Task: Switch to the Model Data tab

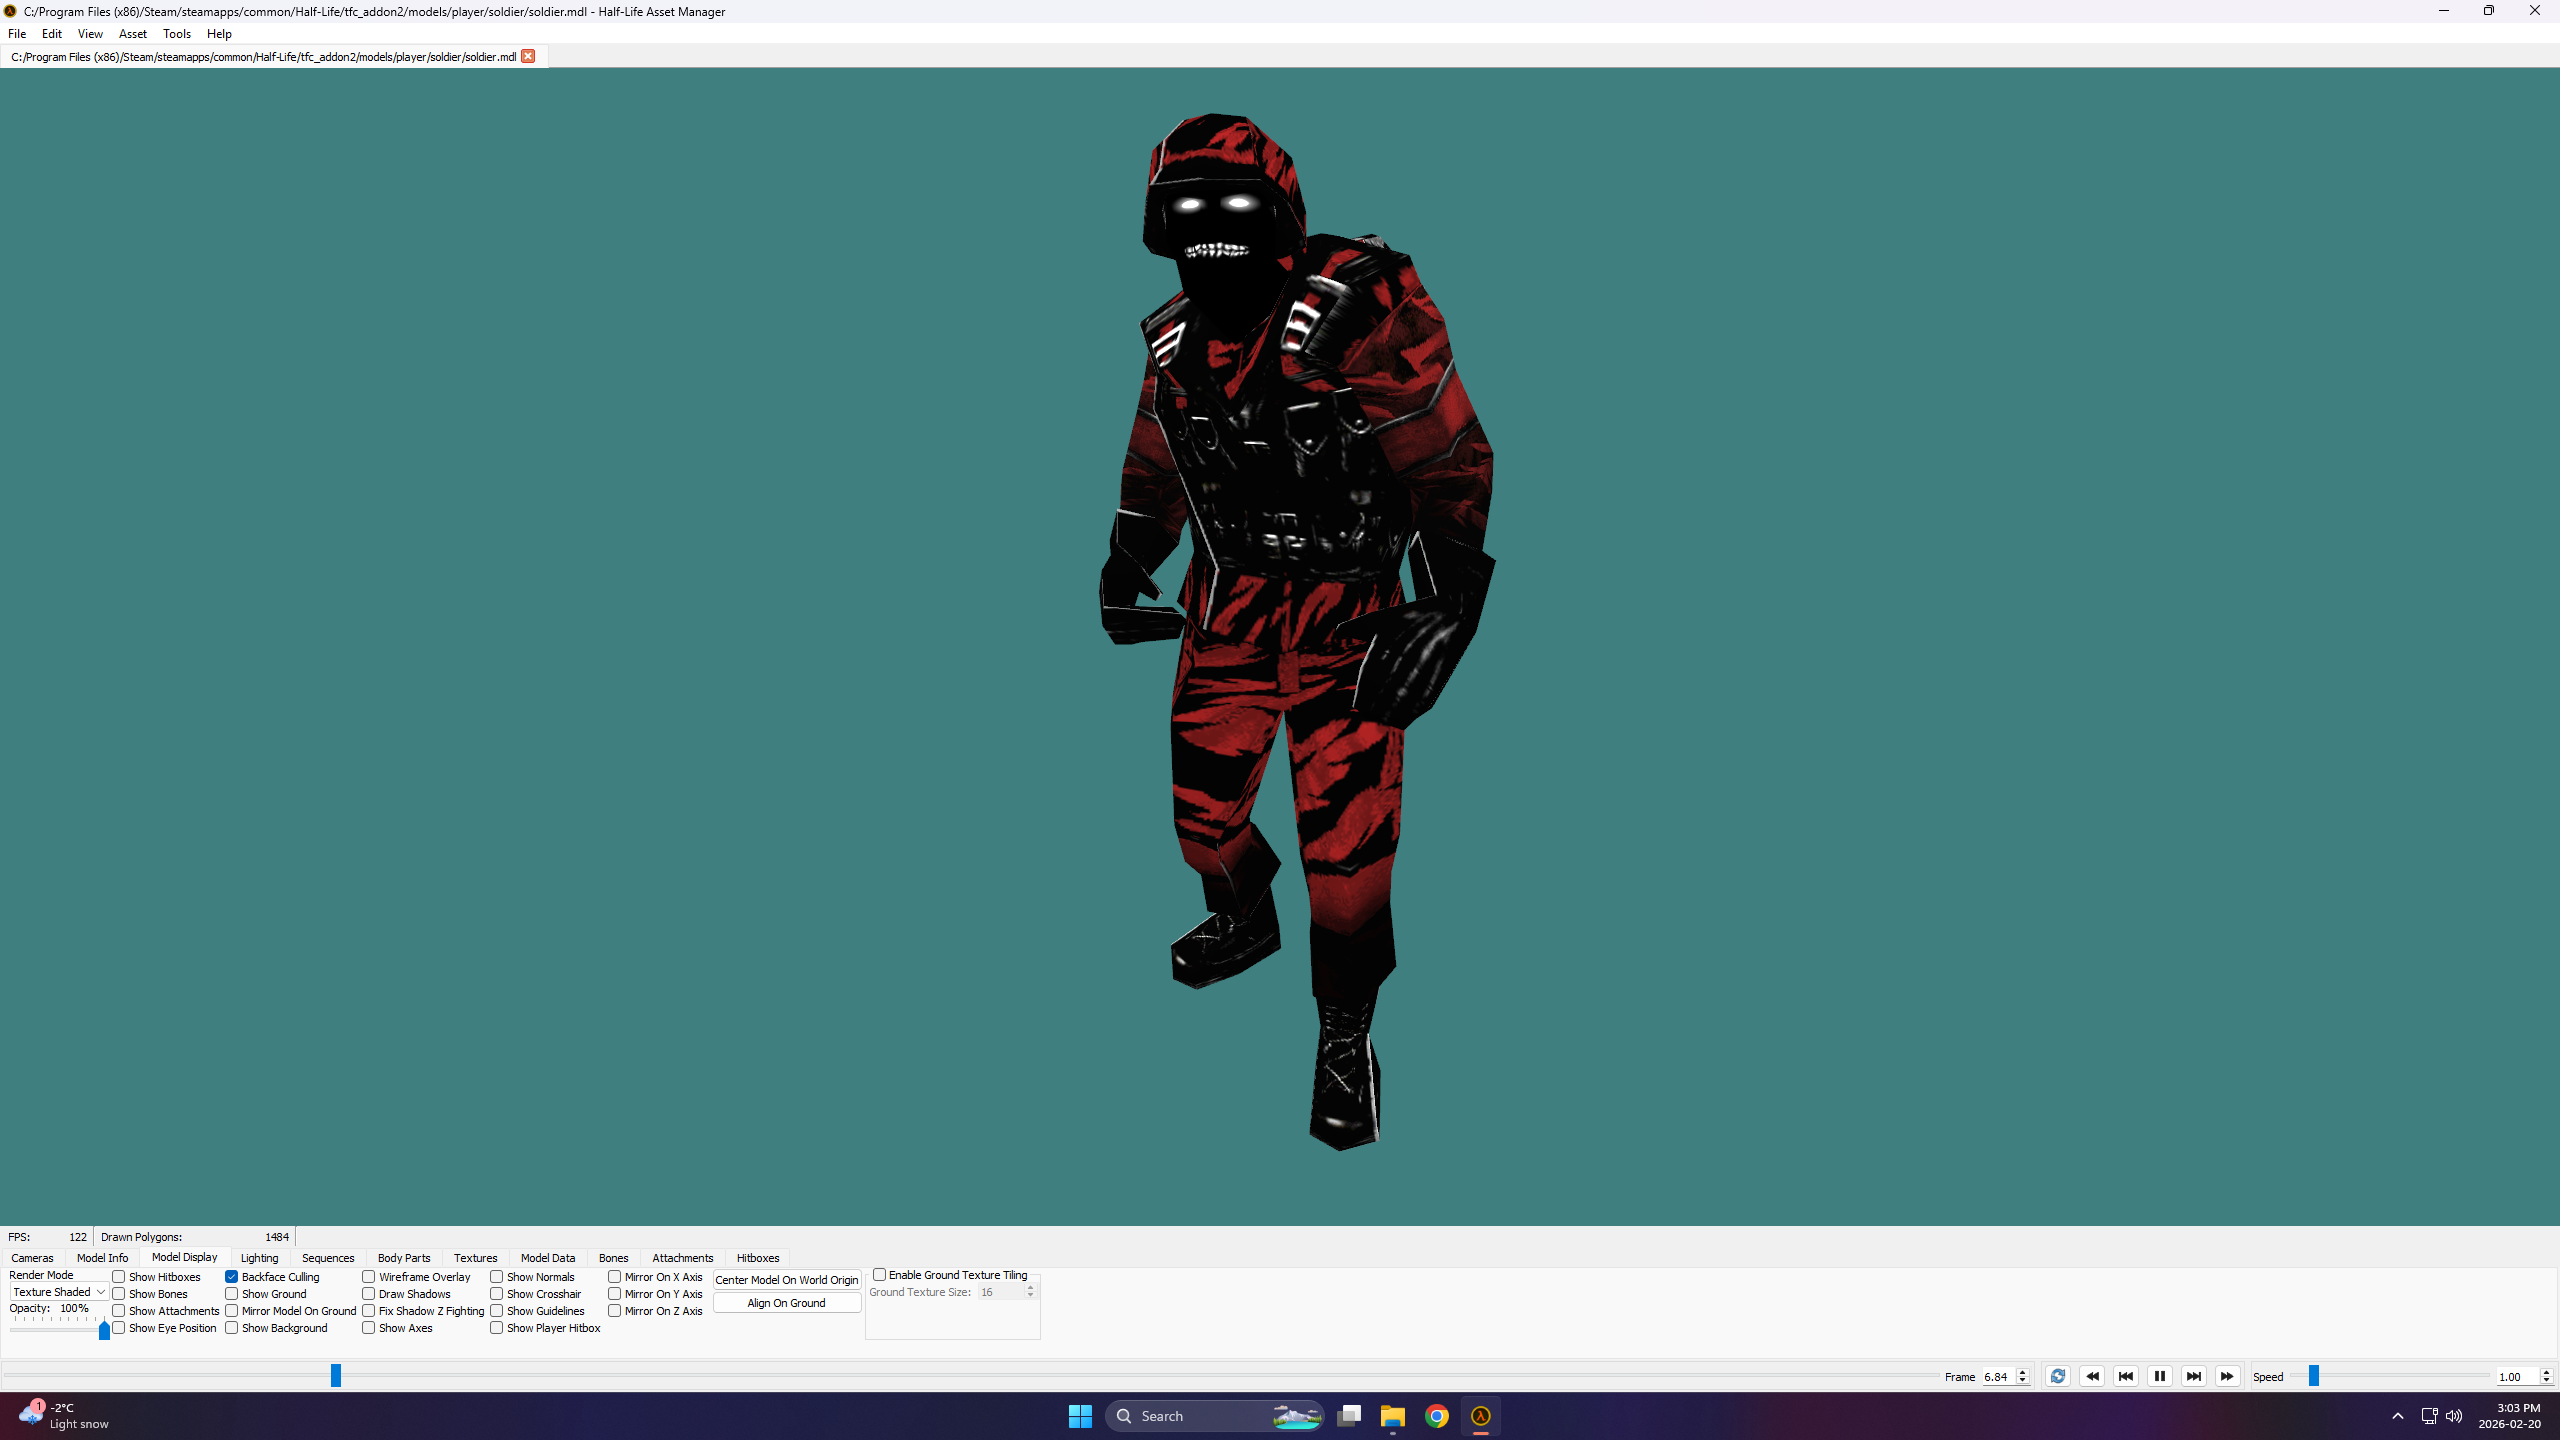Action: pyautogui.click(x=548, y=1258)
